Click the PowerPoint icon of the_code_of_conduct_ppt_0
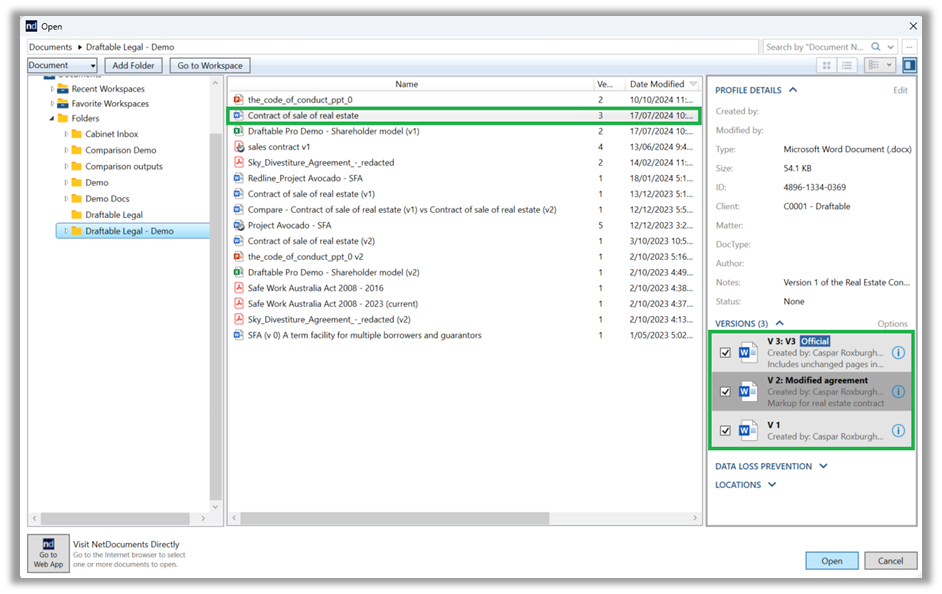942x594 pixels. pos(239,100)
